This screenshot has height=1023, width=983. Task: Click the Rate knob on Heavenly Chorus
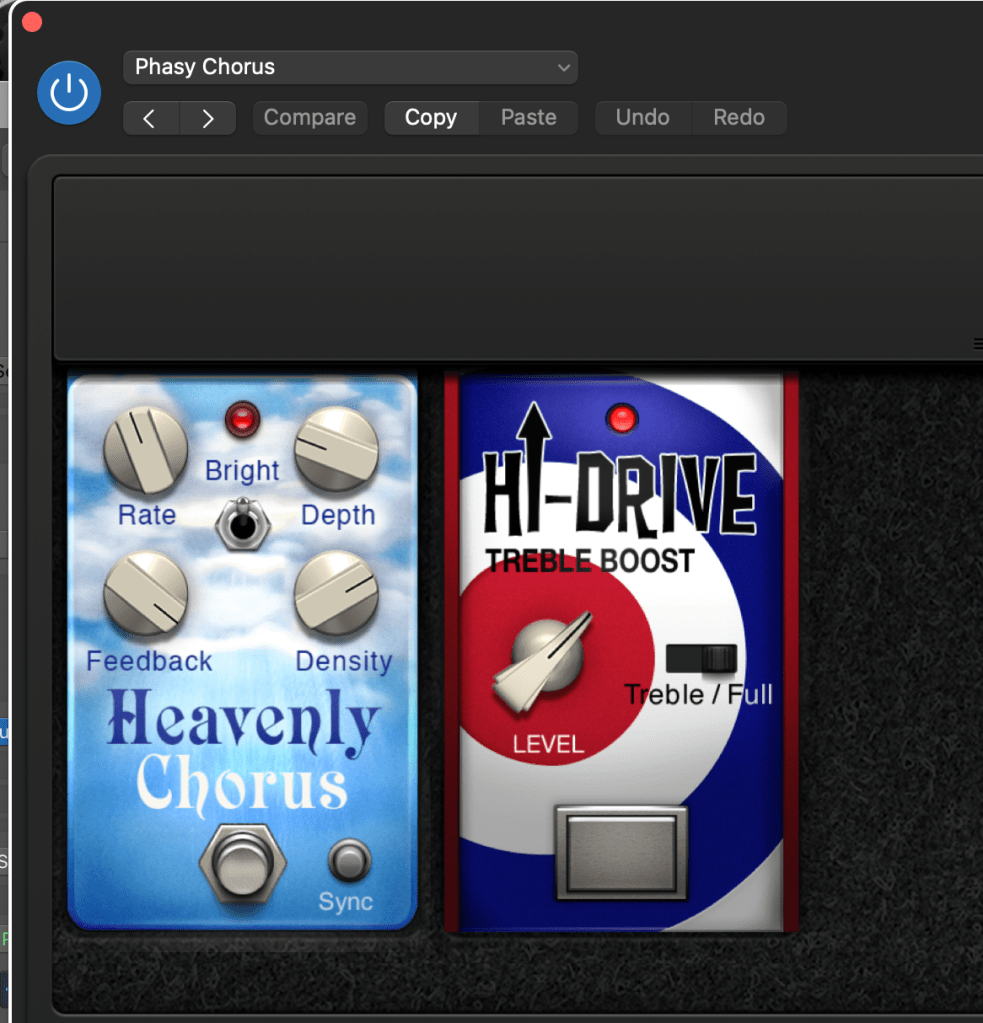click(146, 450)
